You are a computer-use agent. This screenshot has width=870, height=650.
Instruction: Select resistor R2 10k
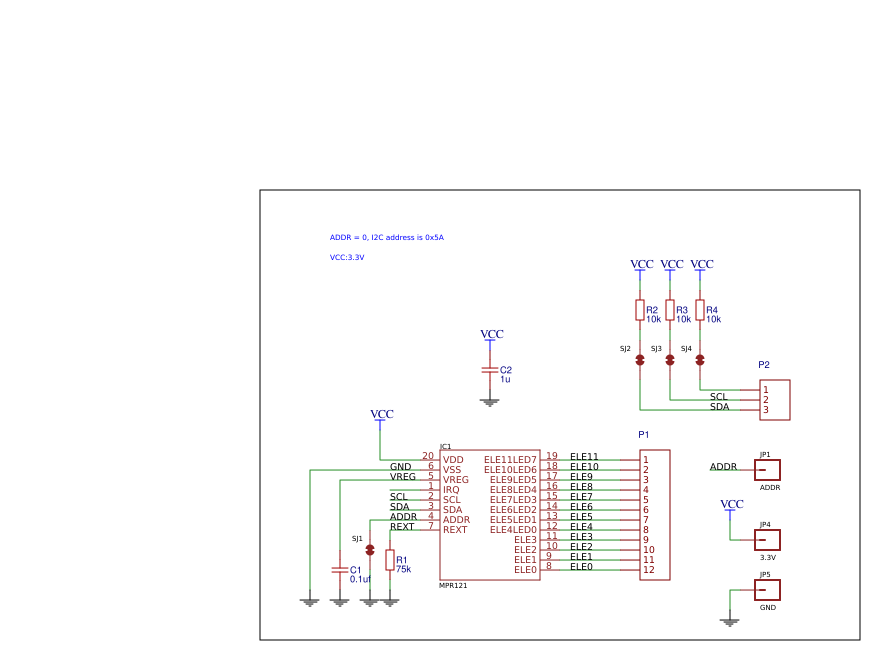coord(638,311)
